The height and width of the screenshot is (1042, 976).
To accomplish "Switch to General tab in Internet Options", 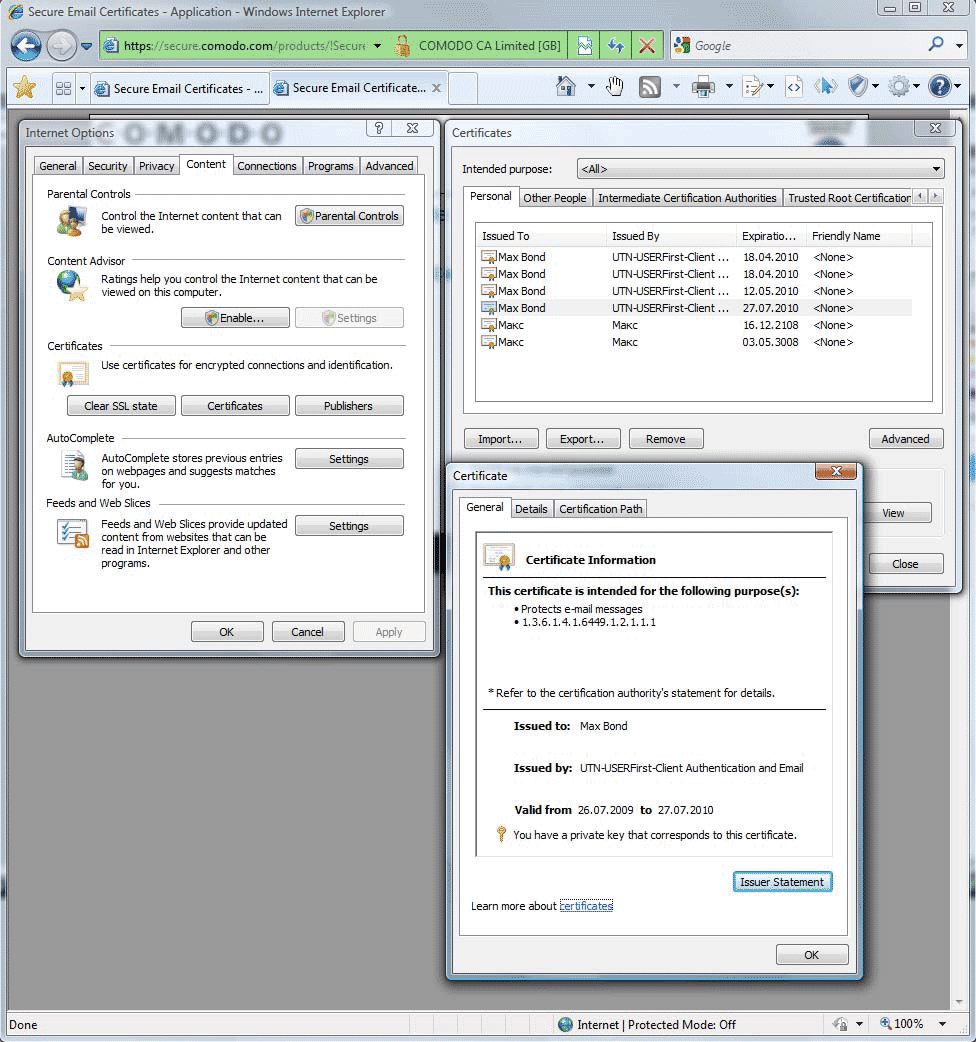I will tap(58, 166).
